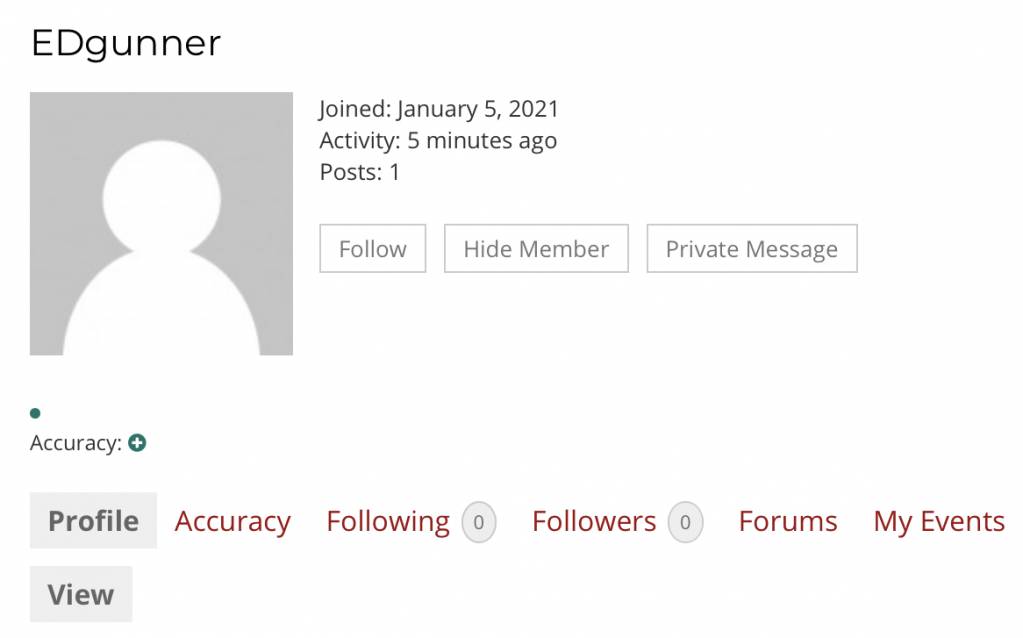Open the default avatar silhouette image

click(161, 224)
